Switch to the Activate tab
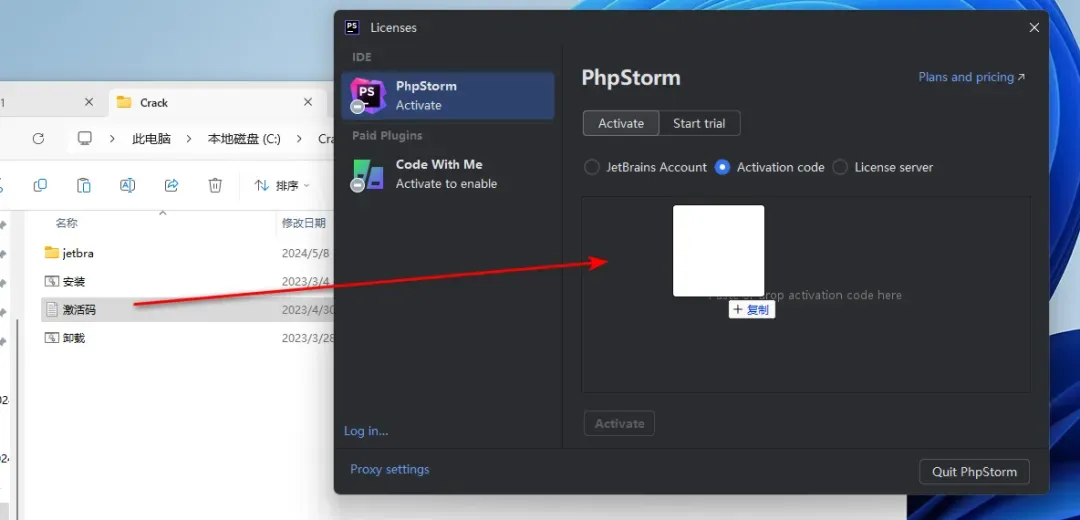Screen dimensions: 1080x520 tap(621, 123)
